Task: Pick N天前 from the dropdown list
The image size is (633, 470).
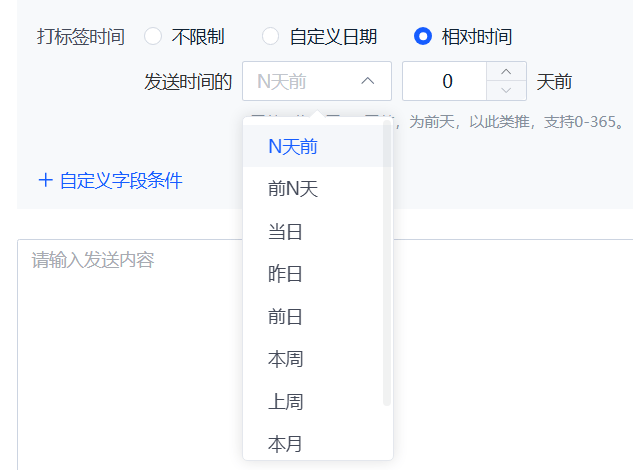Action: (293, 146)
